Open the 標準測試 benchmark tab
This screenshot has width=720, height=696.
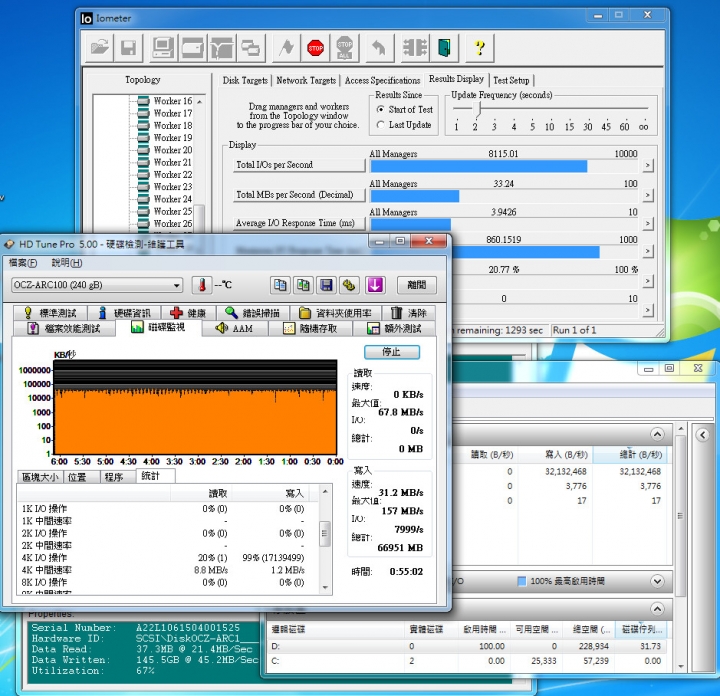point(50,313)
